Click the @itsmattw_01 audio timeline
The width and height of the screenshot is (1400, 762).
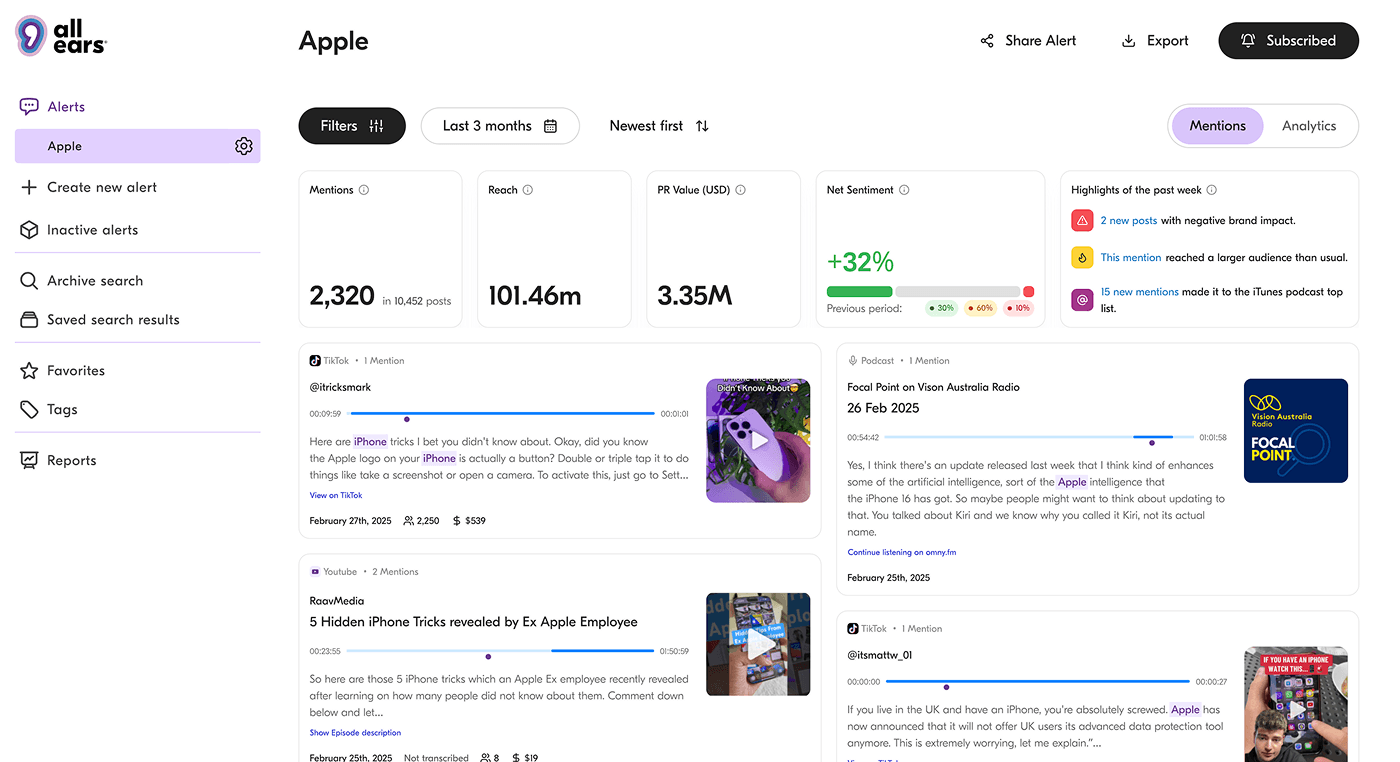pos(1038,682)
